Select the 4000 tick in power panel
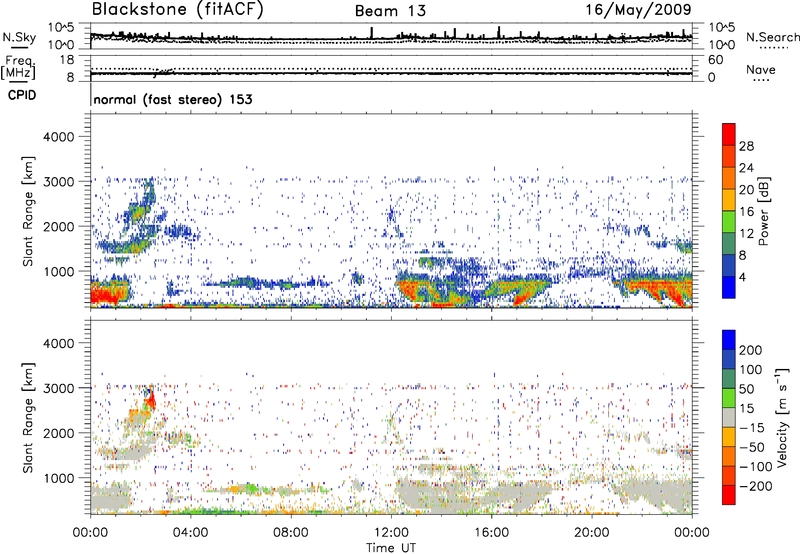Viewport: 800px width, 554px height. coord(58,137)
